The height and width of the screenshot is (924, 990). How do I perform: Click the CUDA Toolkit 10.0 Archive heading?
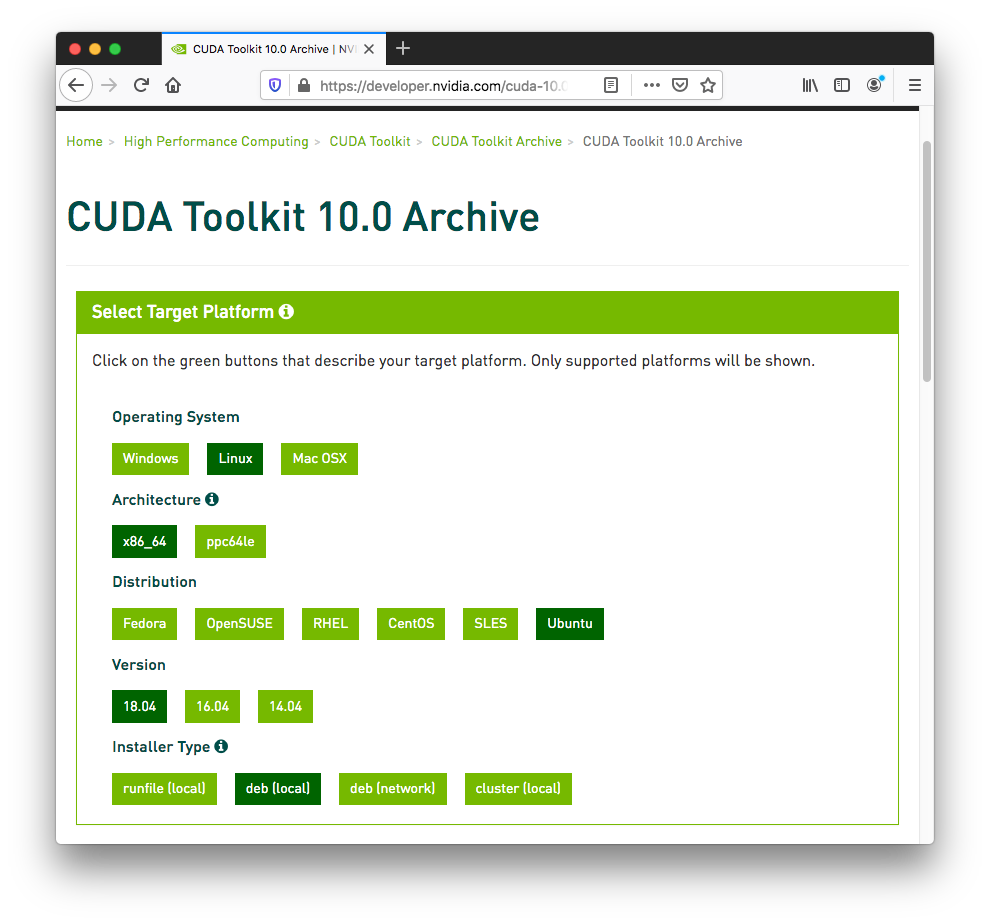coord(303,217)
